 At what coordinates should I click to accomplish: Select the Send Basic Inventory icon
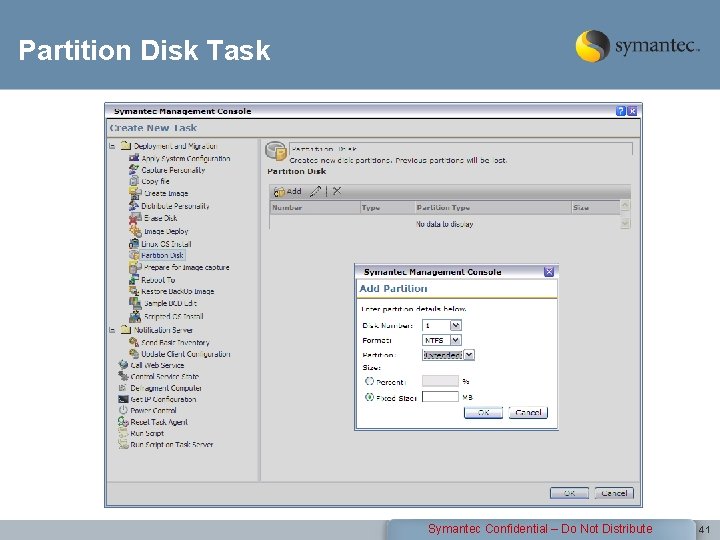134,342
